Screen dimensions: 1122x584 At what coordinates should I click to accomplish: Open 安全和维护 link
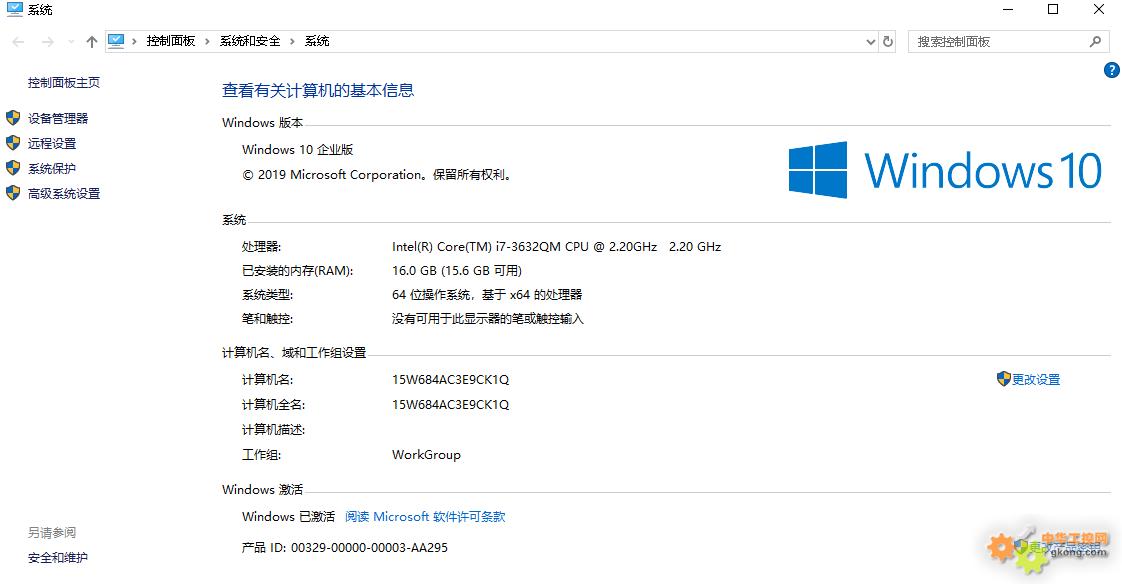click(58, 558)
